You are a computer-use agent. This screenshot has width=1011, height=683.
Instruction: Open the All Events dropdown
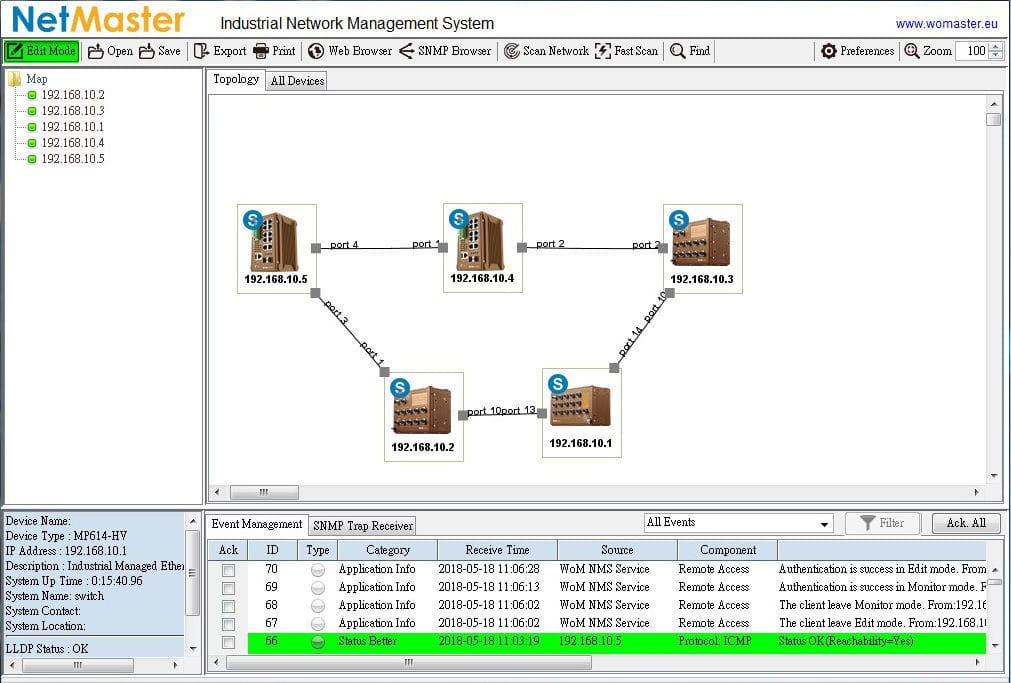click(824, 524)
